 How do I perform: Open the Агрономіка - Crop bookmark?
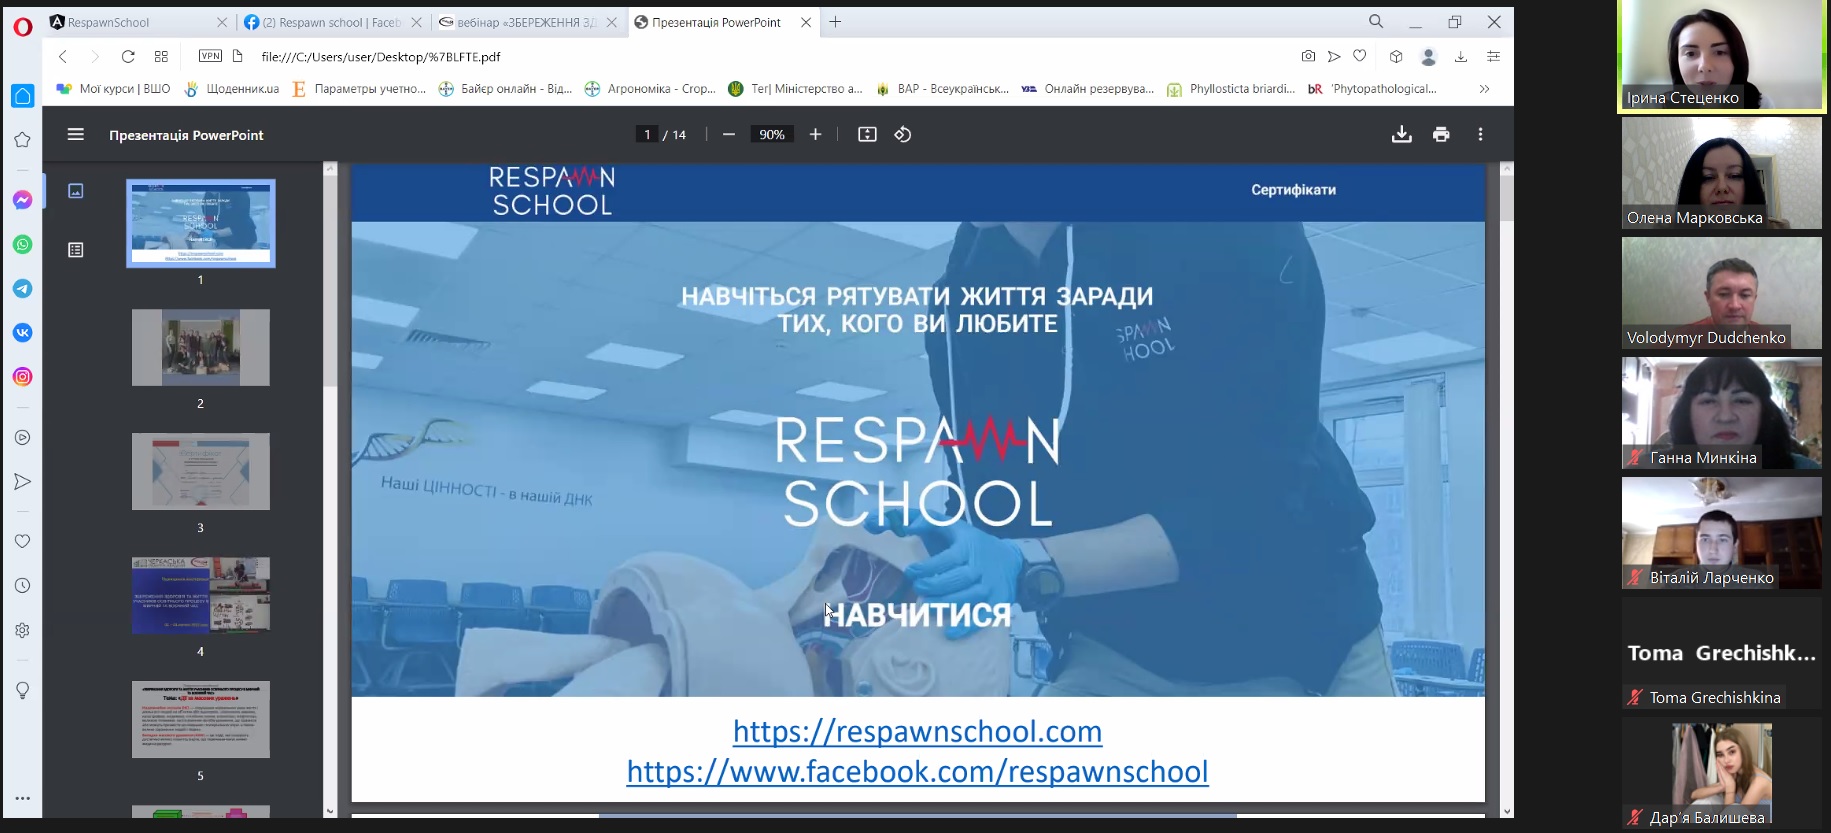[650, 89]
